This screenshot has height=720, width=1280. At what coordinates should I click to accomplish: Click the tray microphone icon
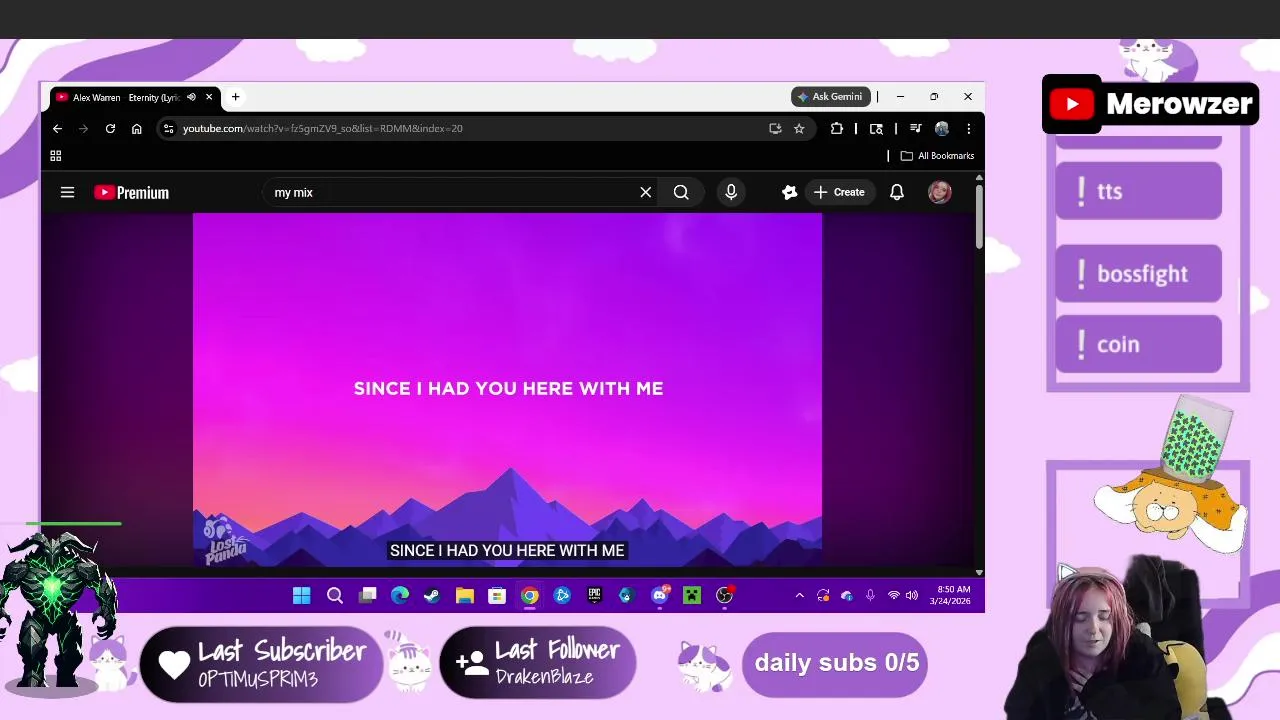pyautogui.click(x=870, y=596)
